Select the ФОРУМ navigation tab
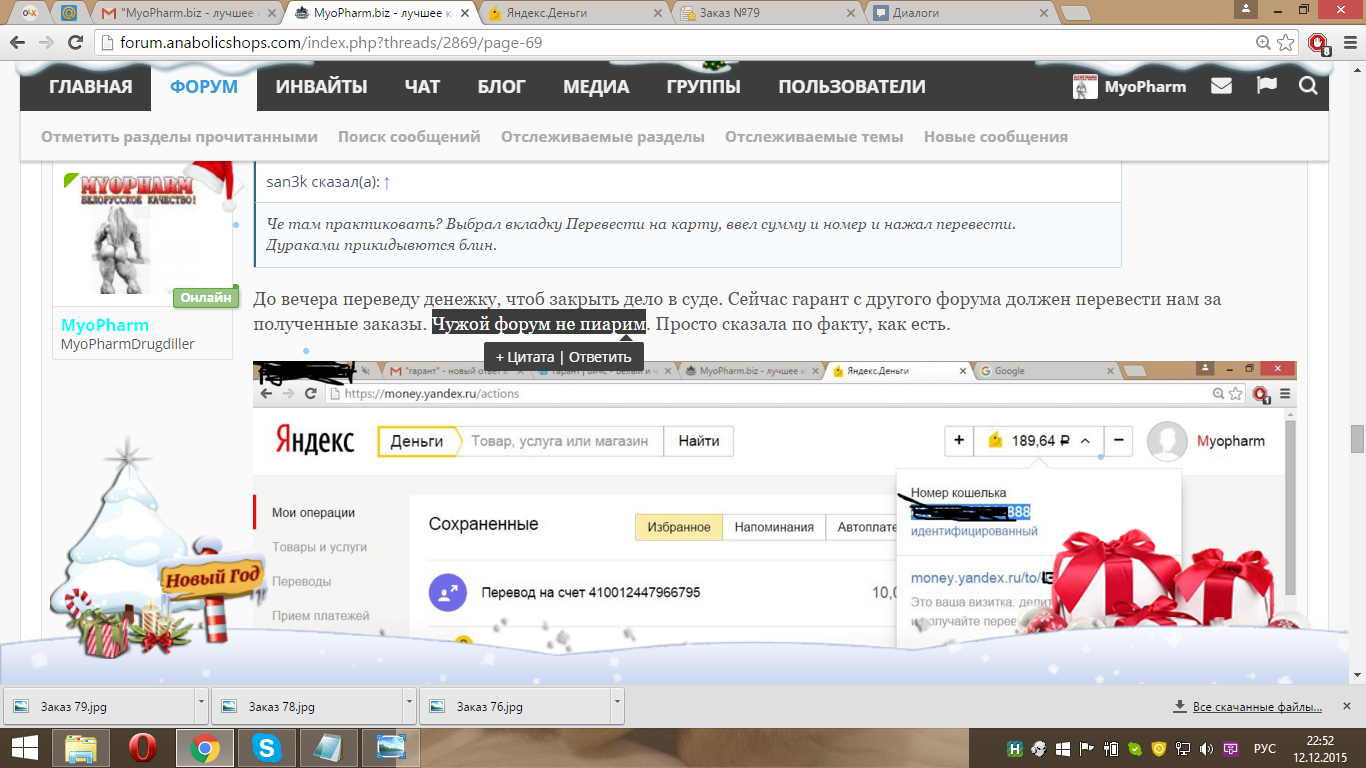This screenshot has width=1366, height=768. pos(204,87)
